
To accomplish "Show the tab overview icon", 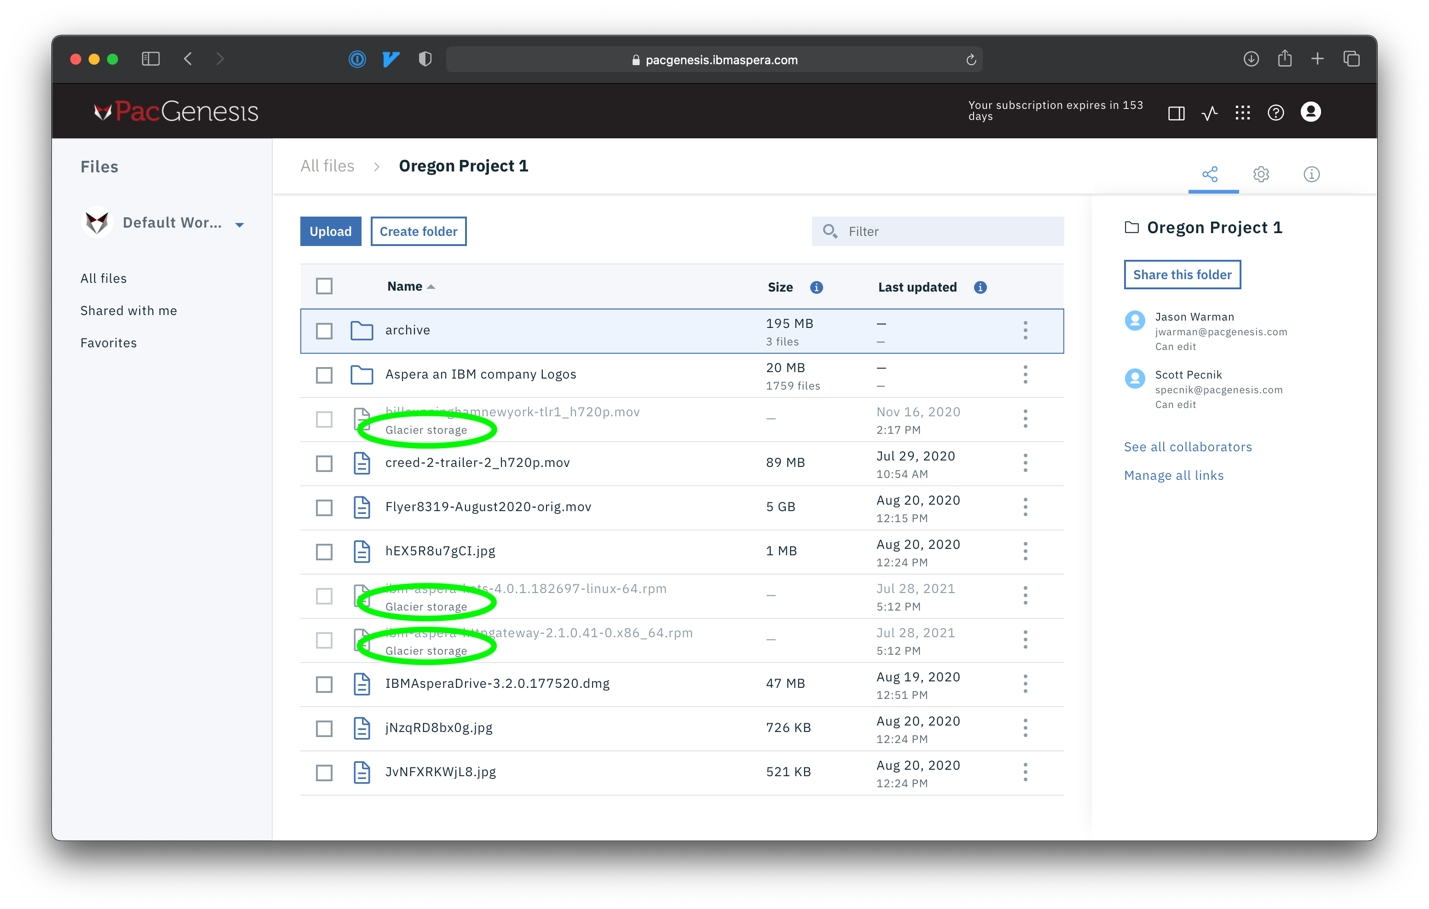I will coord(1351,59).
